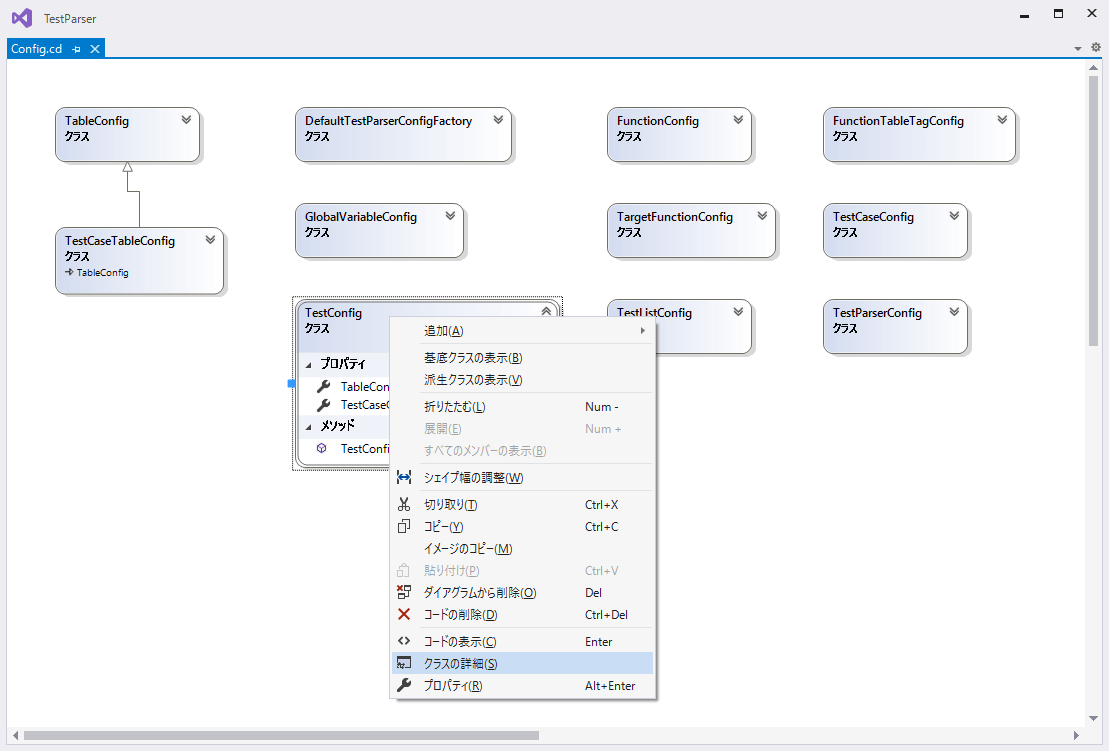Click the TestConfig constructor method cube icon
This screenshot has width=1109, height=751.
pos(322,448)
